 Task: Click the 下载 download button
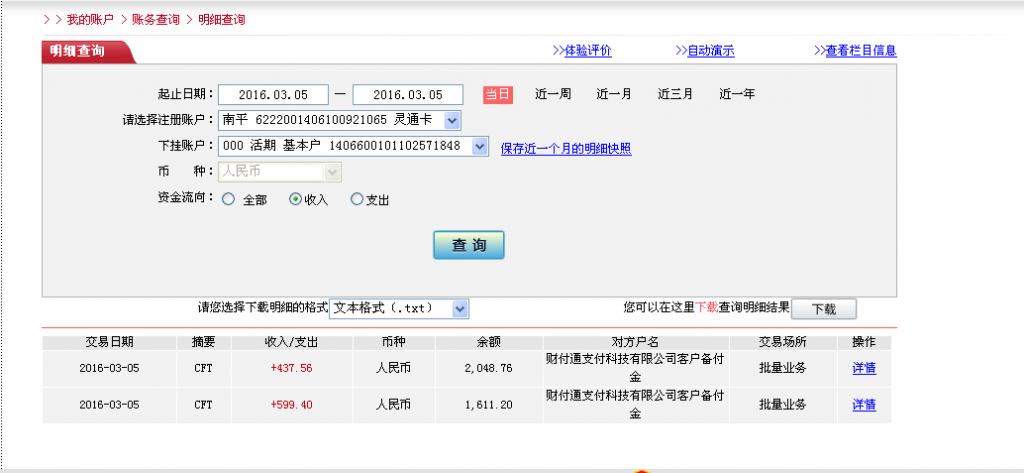point(823,309)
